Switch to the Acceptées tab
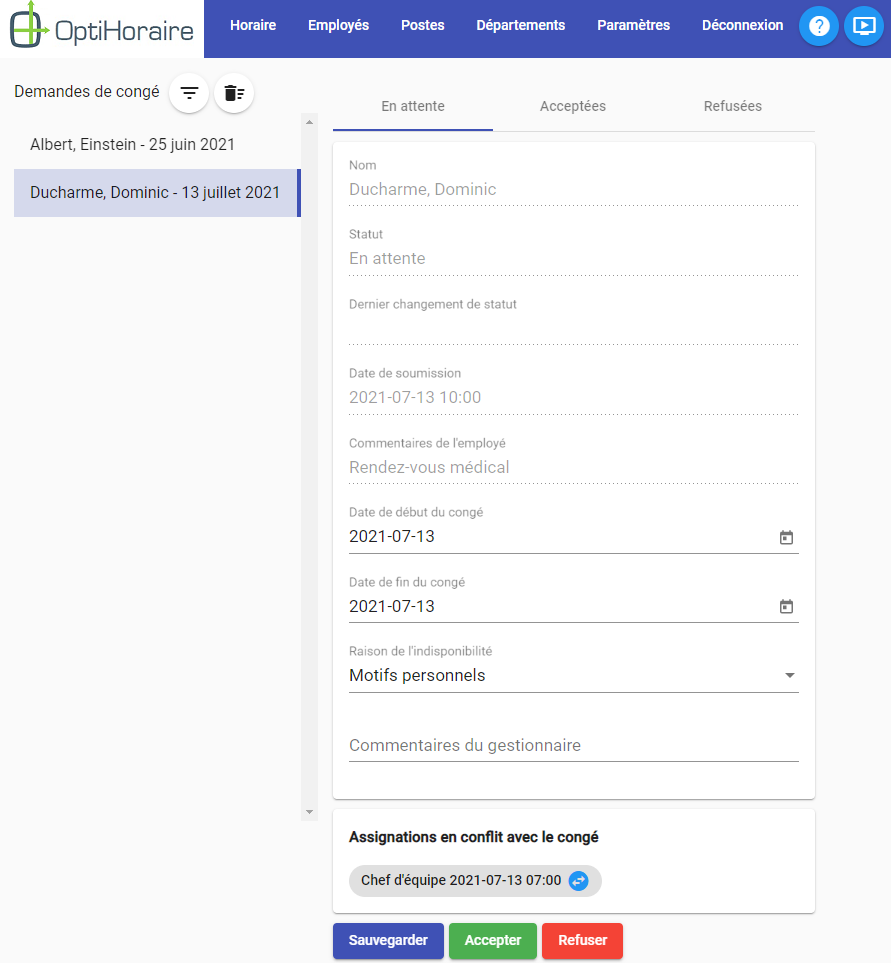The width and height of the screenshot is (891, 963). pos(573,106)
